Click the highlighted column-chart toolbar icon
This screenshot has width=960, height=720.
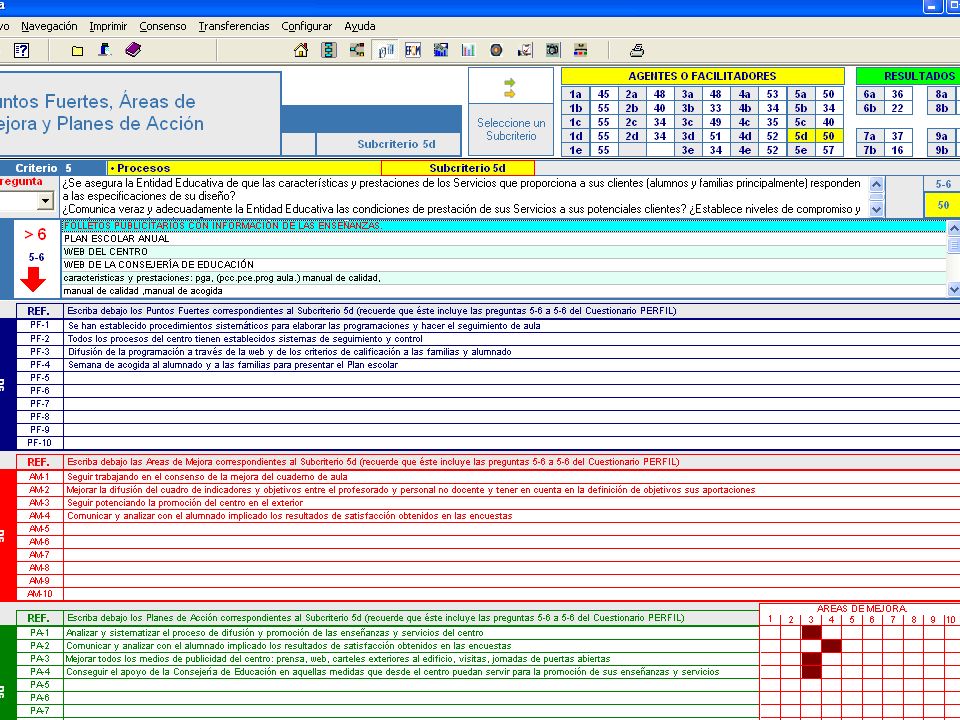385,50
